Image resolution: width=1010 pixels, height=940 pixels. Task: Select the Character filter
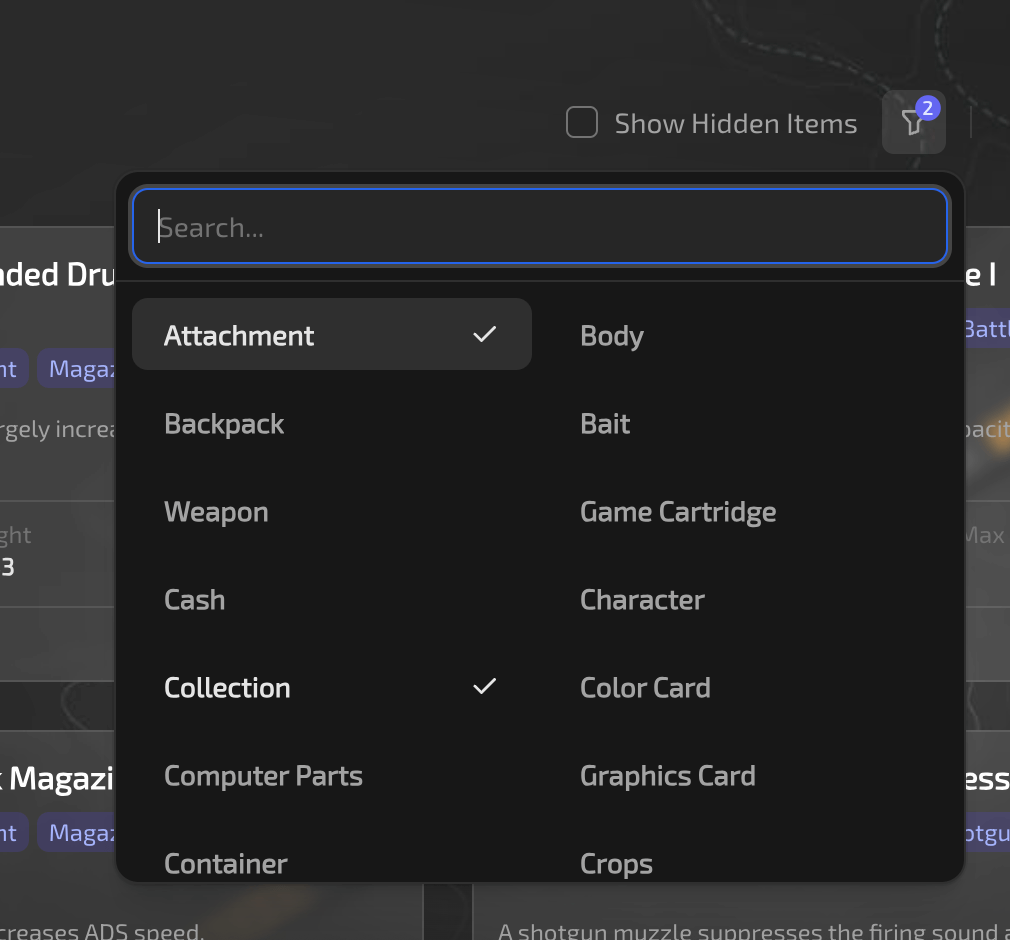(x=643, y=599)
